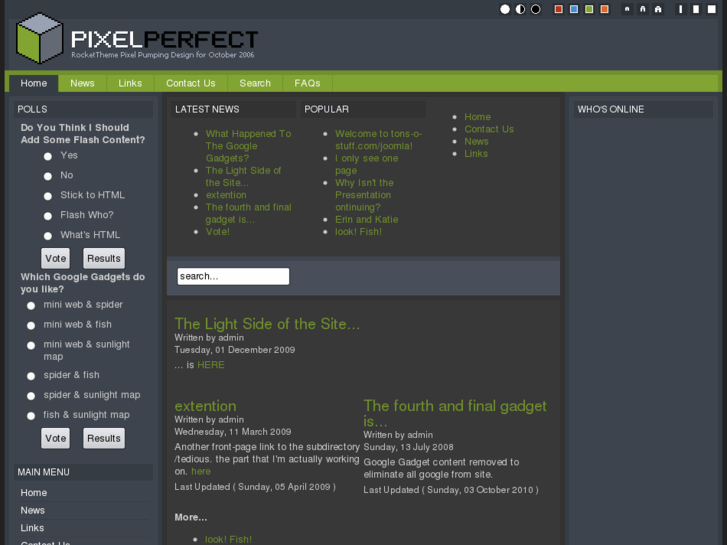Select the half-tone contrast style icon
The image size is (727, 545).
tap(520, 9)
